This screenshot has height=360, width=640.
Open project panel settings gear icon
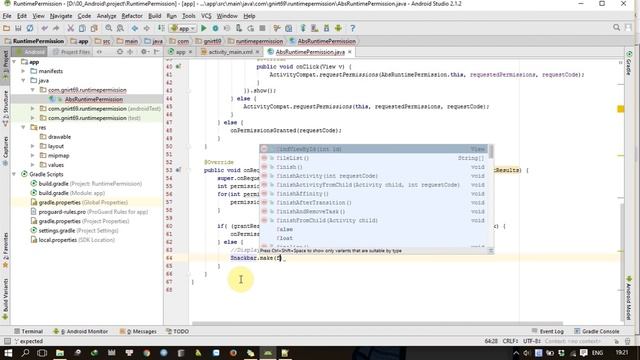(144, 52)
